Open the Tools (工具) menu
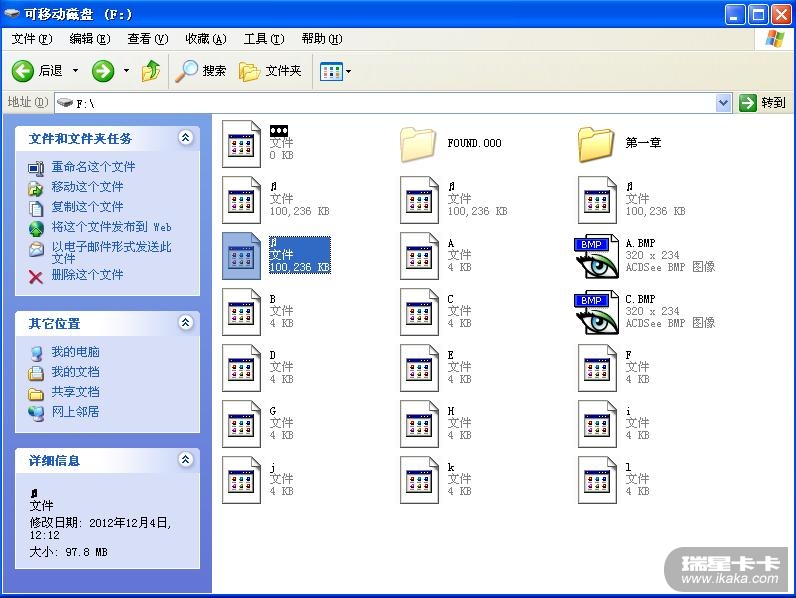This screenshot has height=598, width=796. (x=264, y=39)
